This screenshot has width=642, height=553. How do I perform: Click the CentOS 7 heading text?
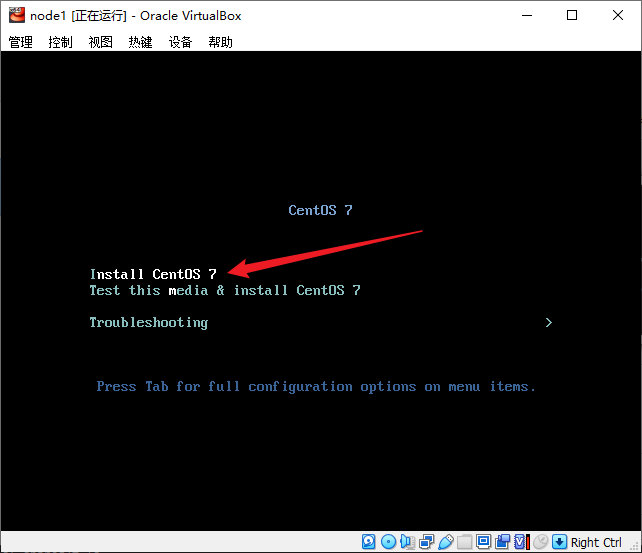320,210
